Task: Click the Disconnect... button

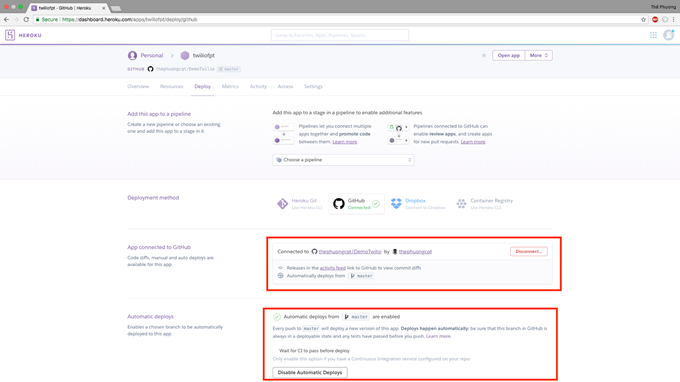Action: (529, 251)
